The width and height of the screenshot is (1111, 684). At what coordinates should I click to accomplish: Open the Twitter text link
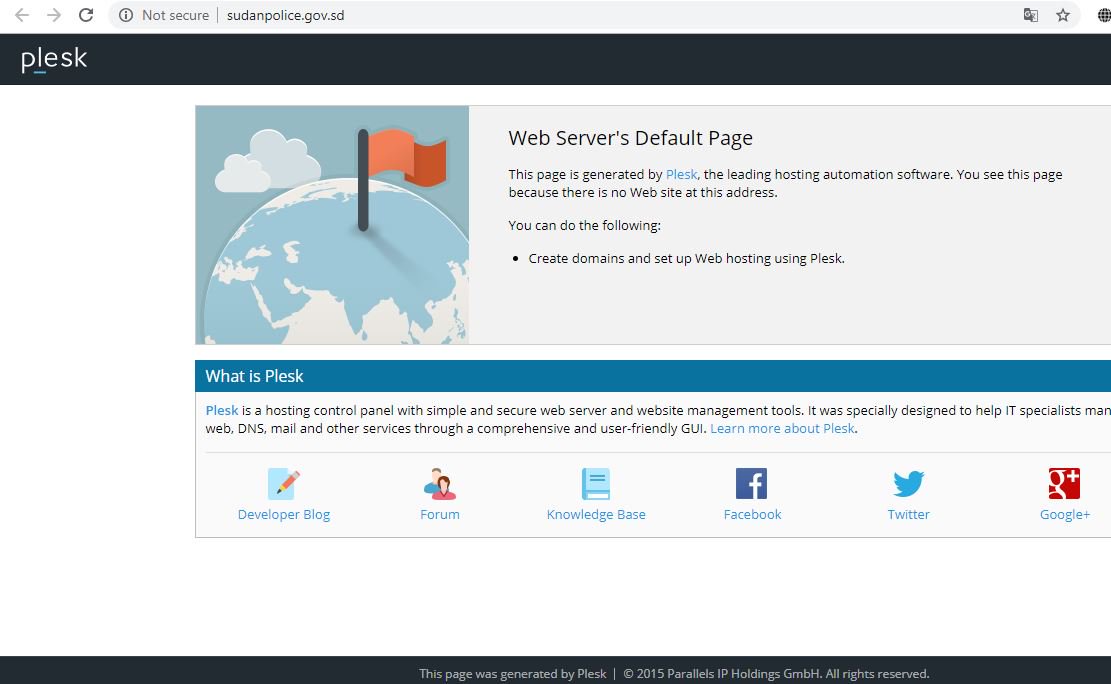click(x=908, y=515)
